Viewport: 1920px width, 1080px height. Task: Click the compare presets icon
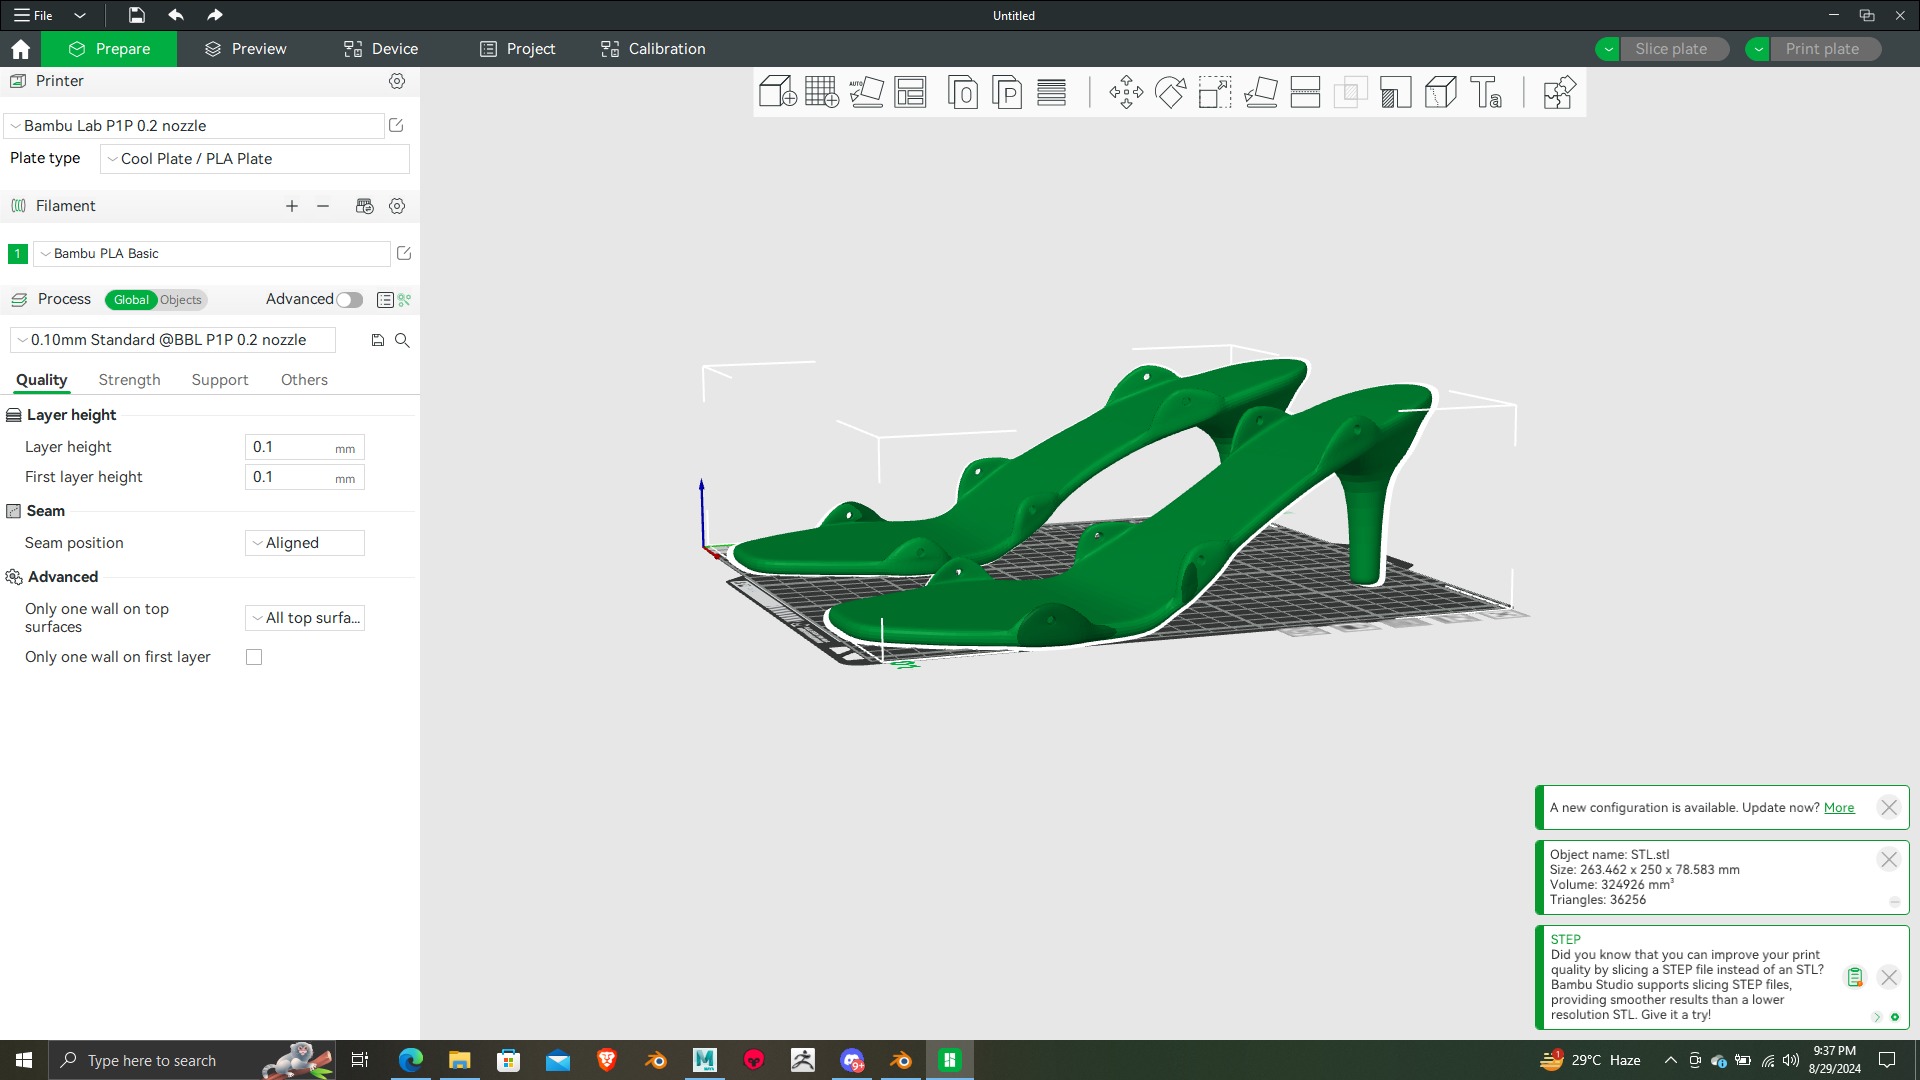tap(405, 300)
